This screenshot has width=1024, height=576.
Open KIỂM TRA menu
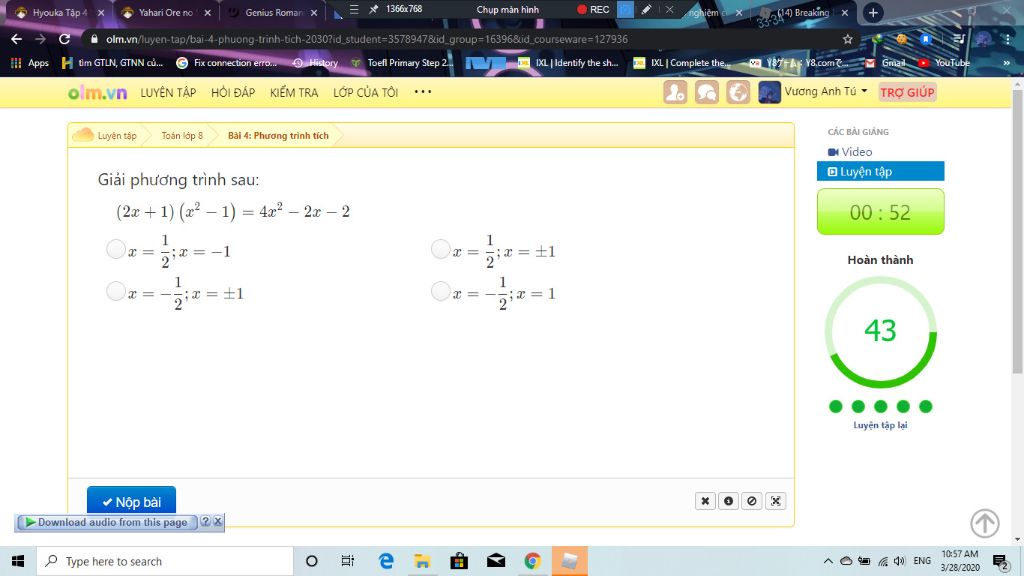click(294, 93)
